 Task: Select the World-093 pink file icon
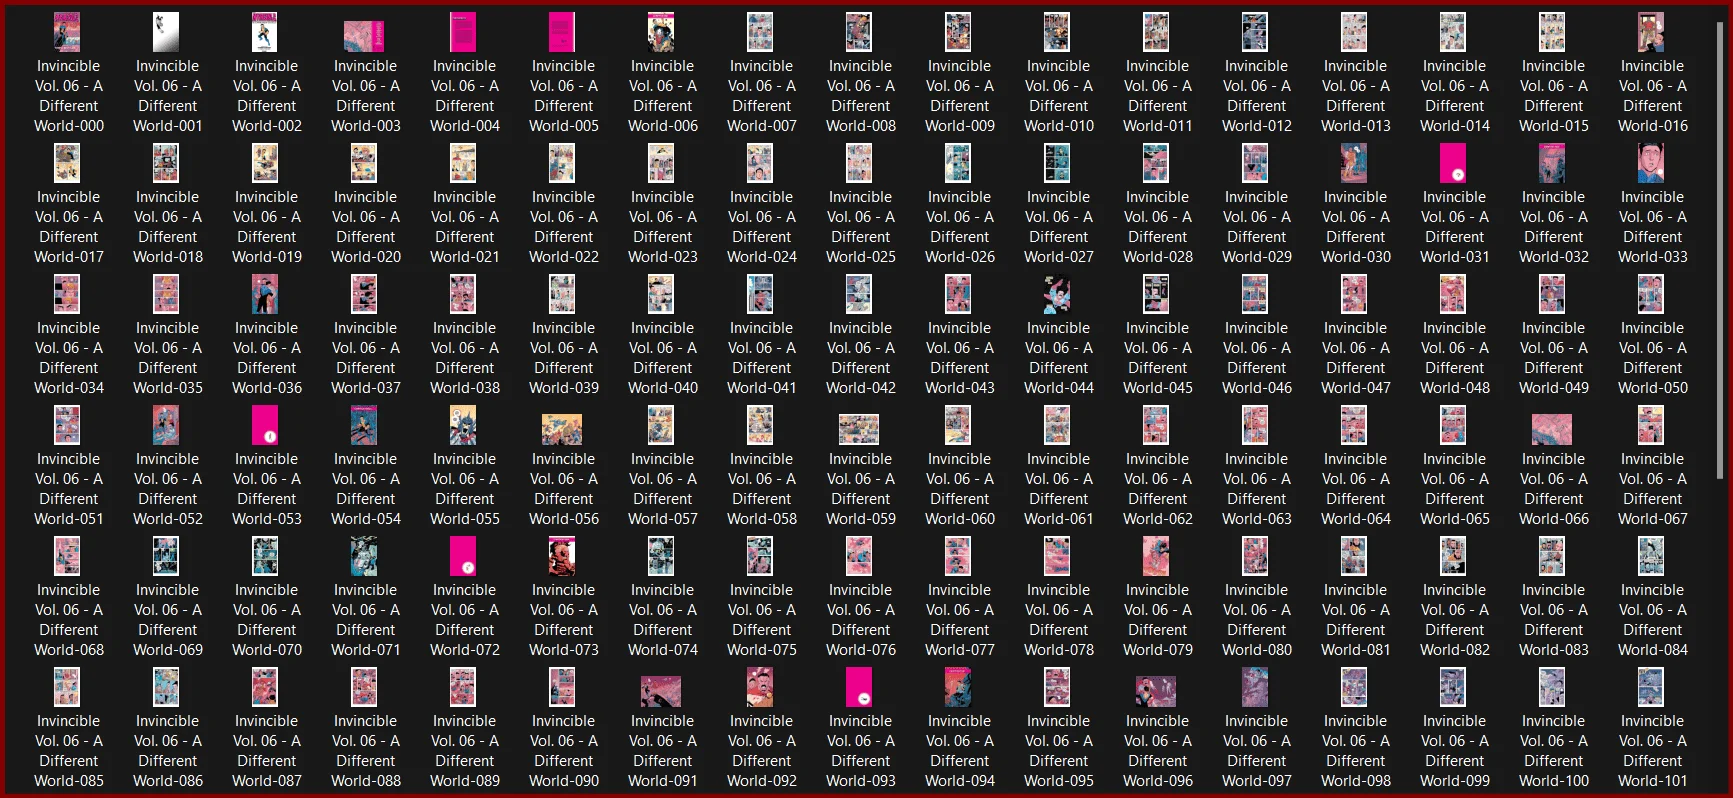[x=859, y=687]
